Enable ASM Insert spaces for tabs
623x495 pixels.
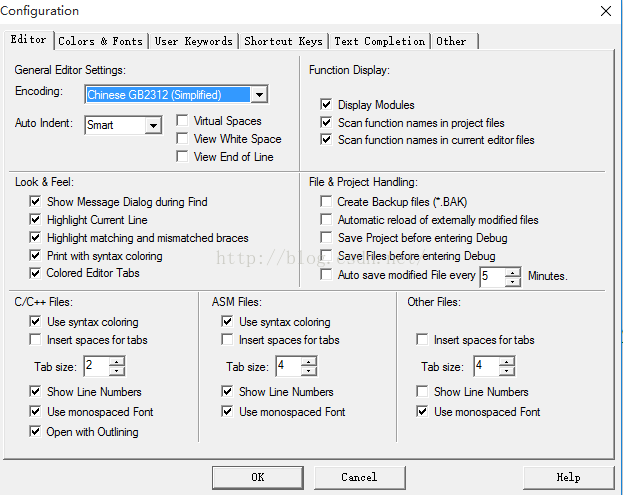[x=227, y=340]
